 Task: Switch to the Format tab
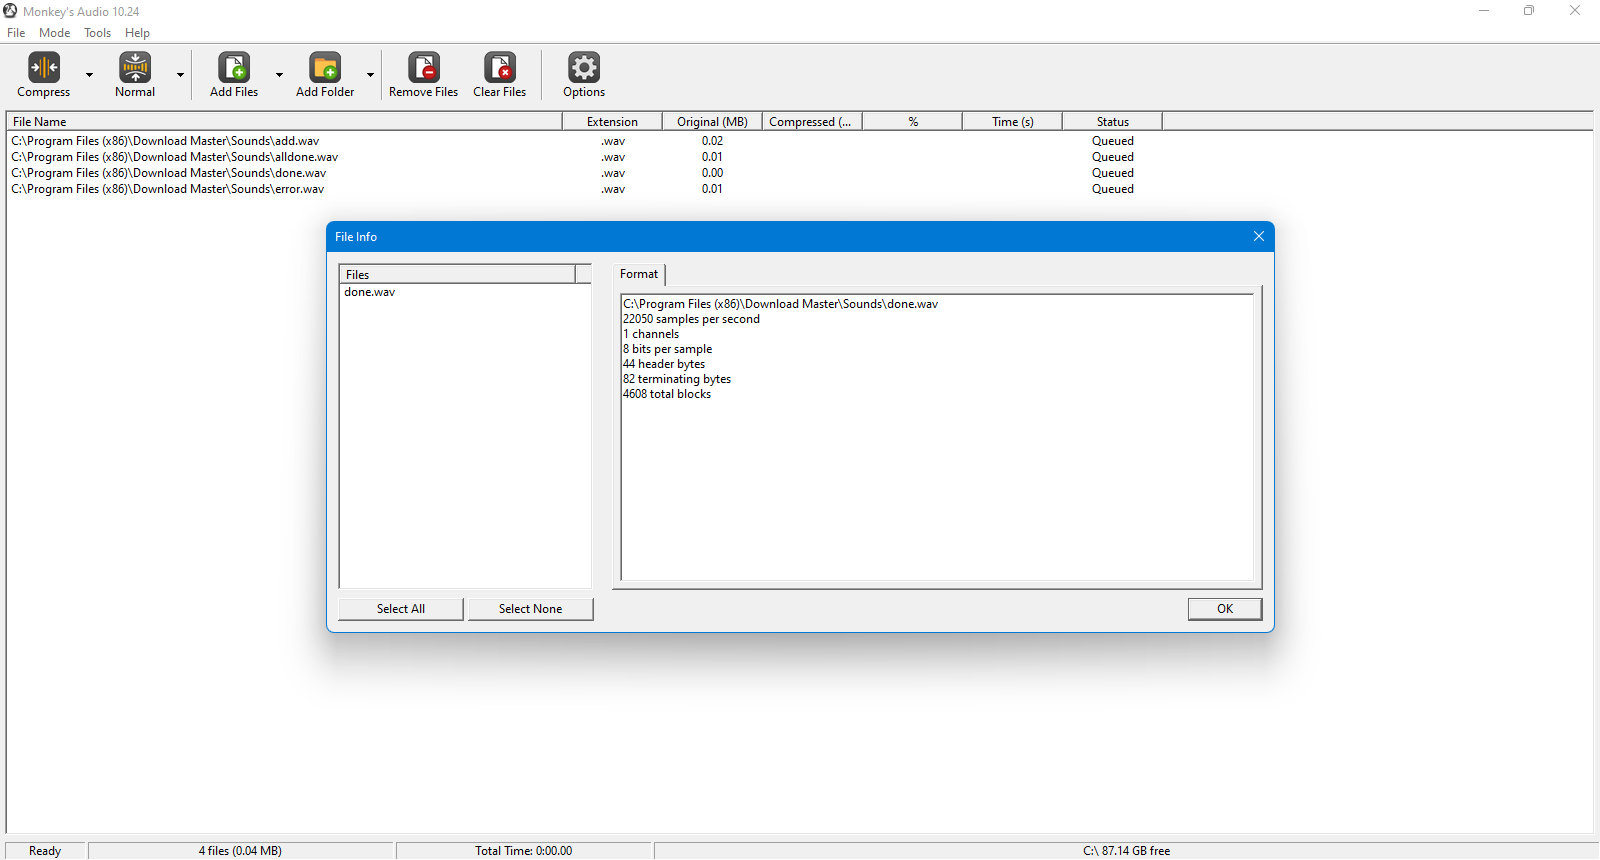639,274
